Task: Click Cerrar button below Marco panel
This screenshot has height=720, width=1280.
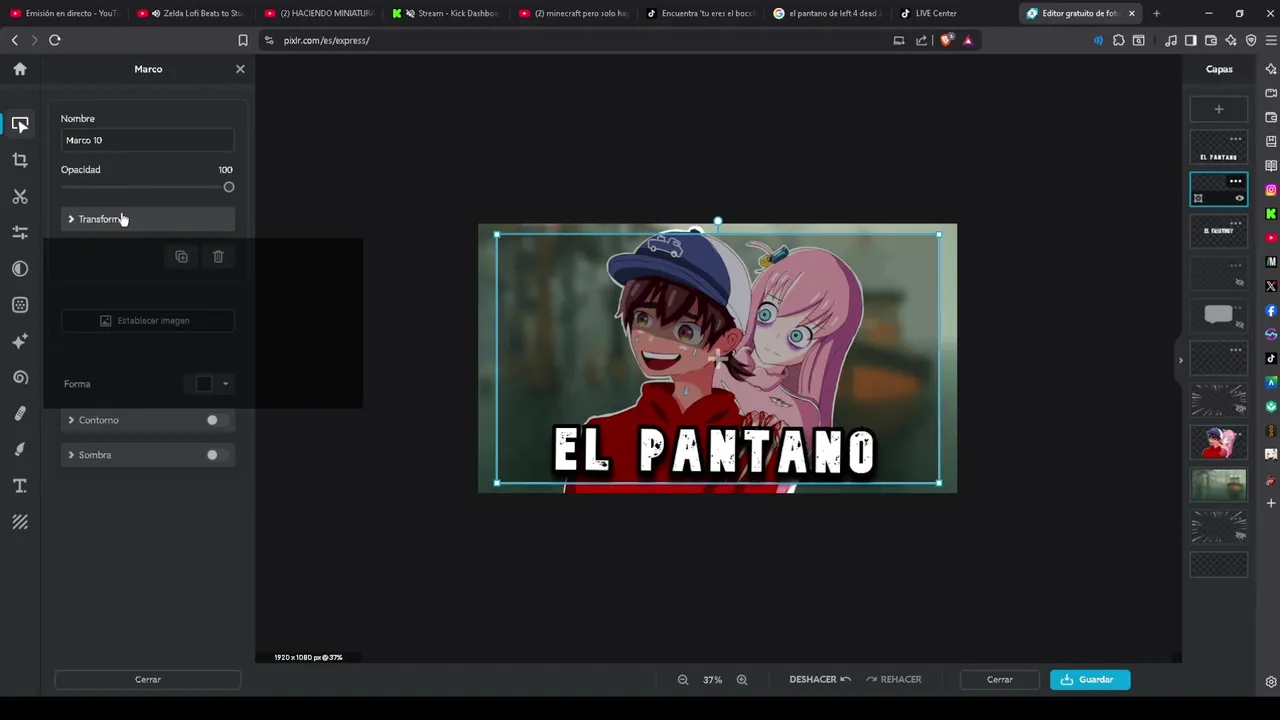Action: (x=148, y=680)
